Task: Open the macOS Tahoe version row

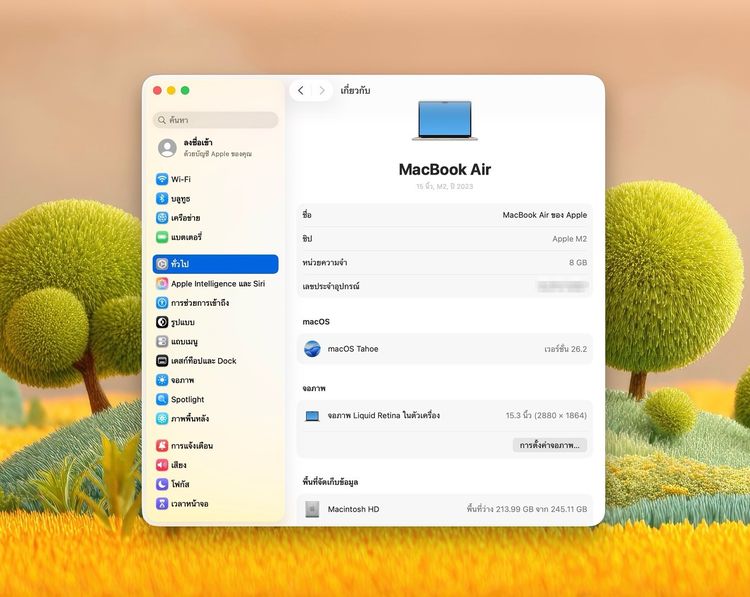Action: (x=445, y=349)
